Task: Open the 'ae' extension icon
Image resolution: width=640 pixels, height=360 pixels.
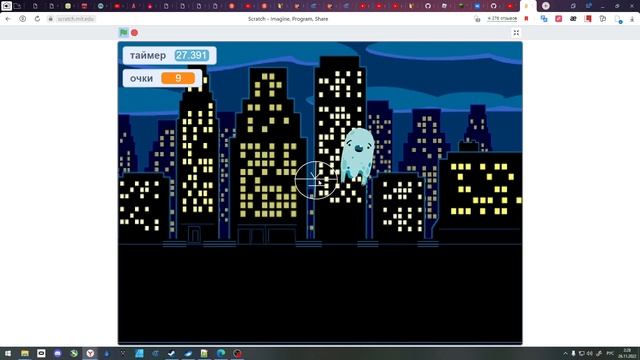Action: [573, 19]
